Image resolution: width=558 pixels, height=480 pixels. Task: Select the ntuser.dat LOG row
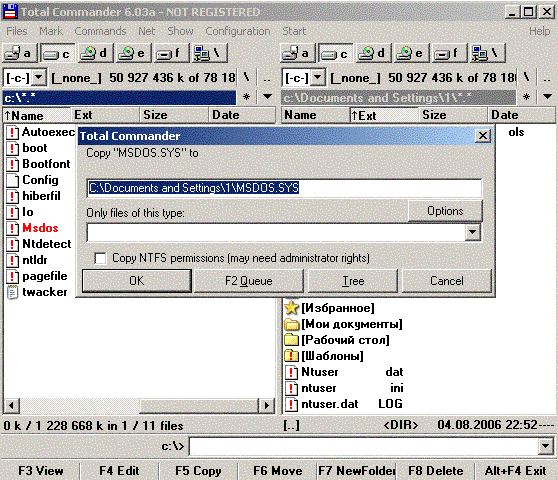pos(344,404)
